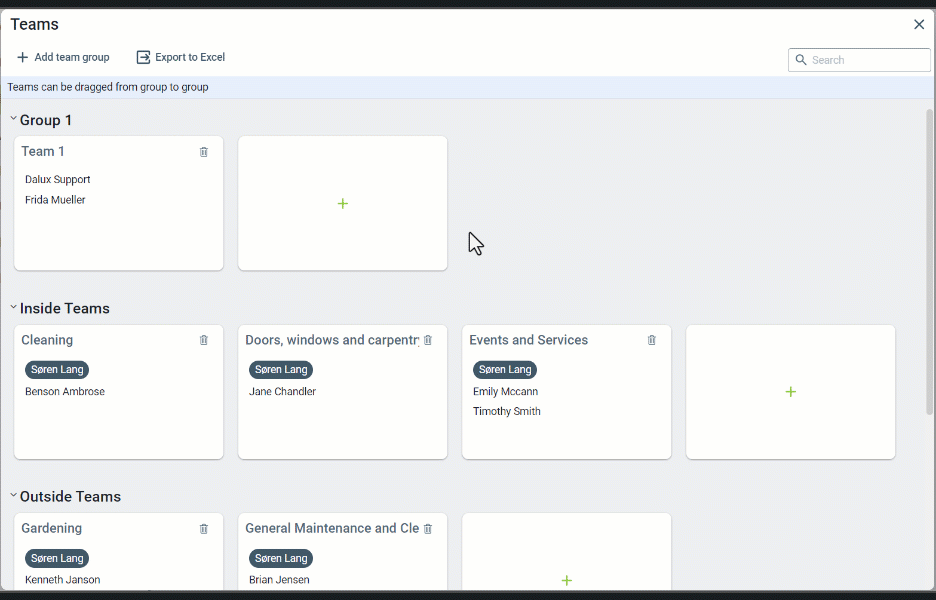Click trash icon on Gardening team card
The image size is (936, 600).
tap(204, 528)
